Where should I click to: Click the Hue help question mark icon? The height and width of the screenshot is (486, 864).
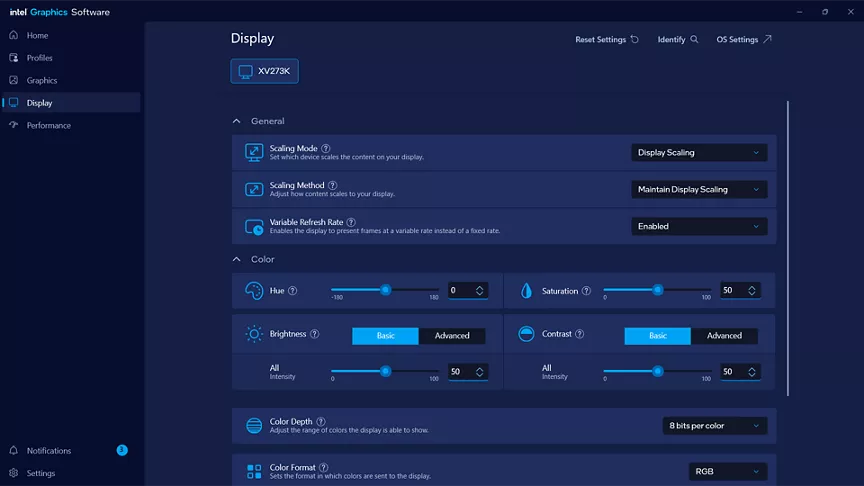294,291
